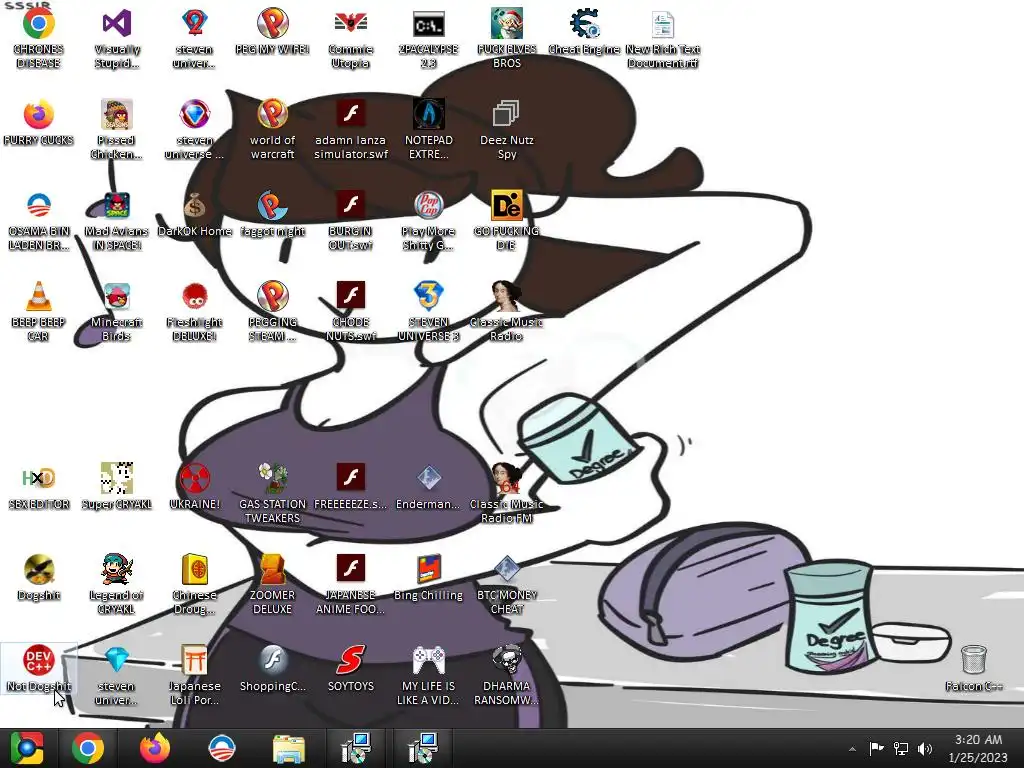The image size is (1024, 768).
Task: Launch the SOYTOYS shortcut
Action: (x=351, y=669)
